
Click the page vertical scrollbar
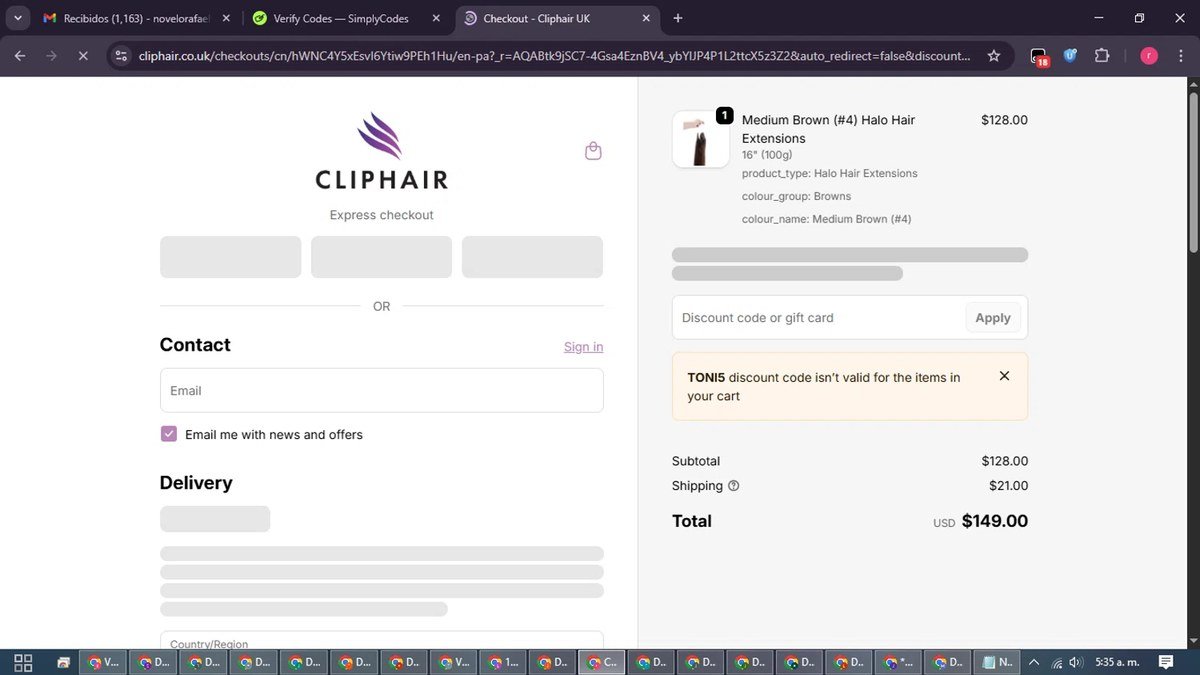tap(1192, 171)
